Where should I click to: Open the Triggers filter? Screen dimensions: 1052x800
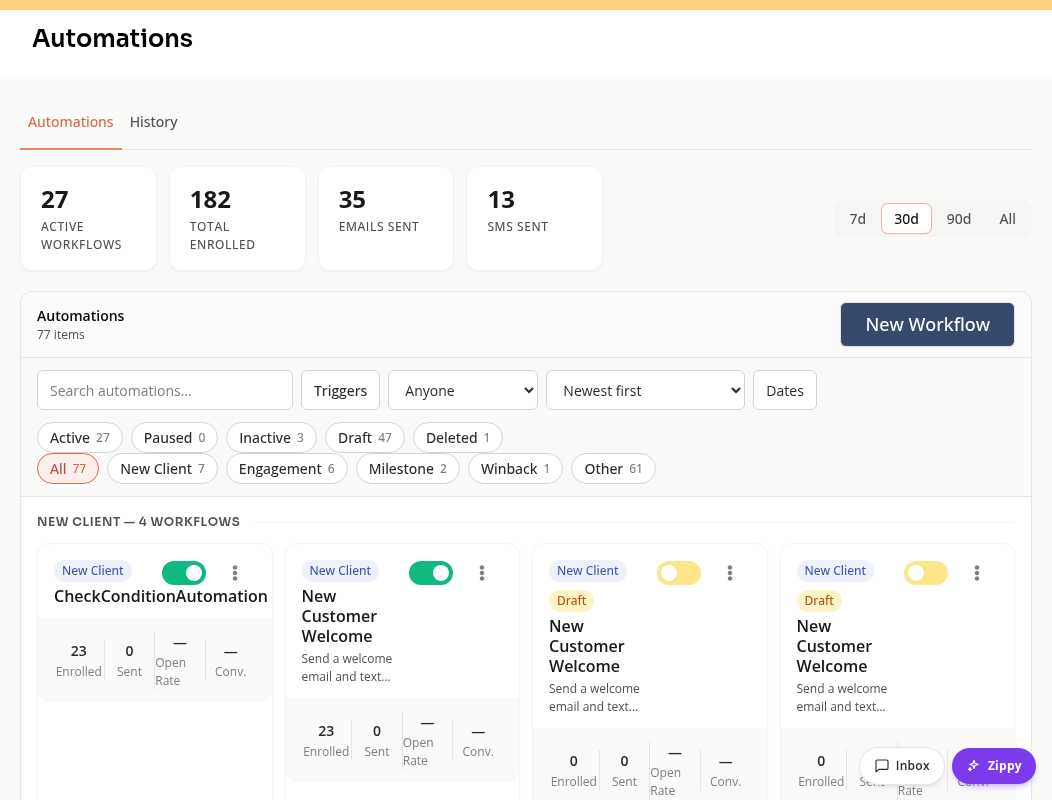(x=340, y=390)
